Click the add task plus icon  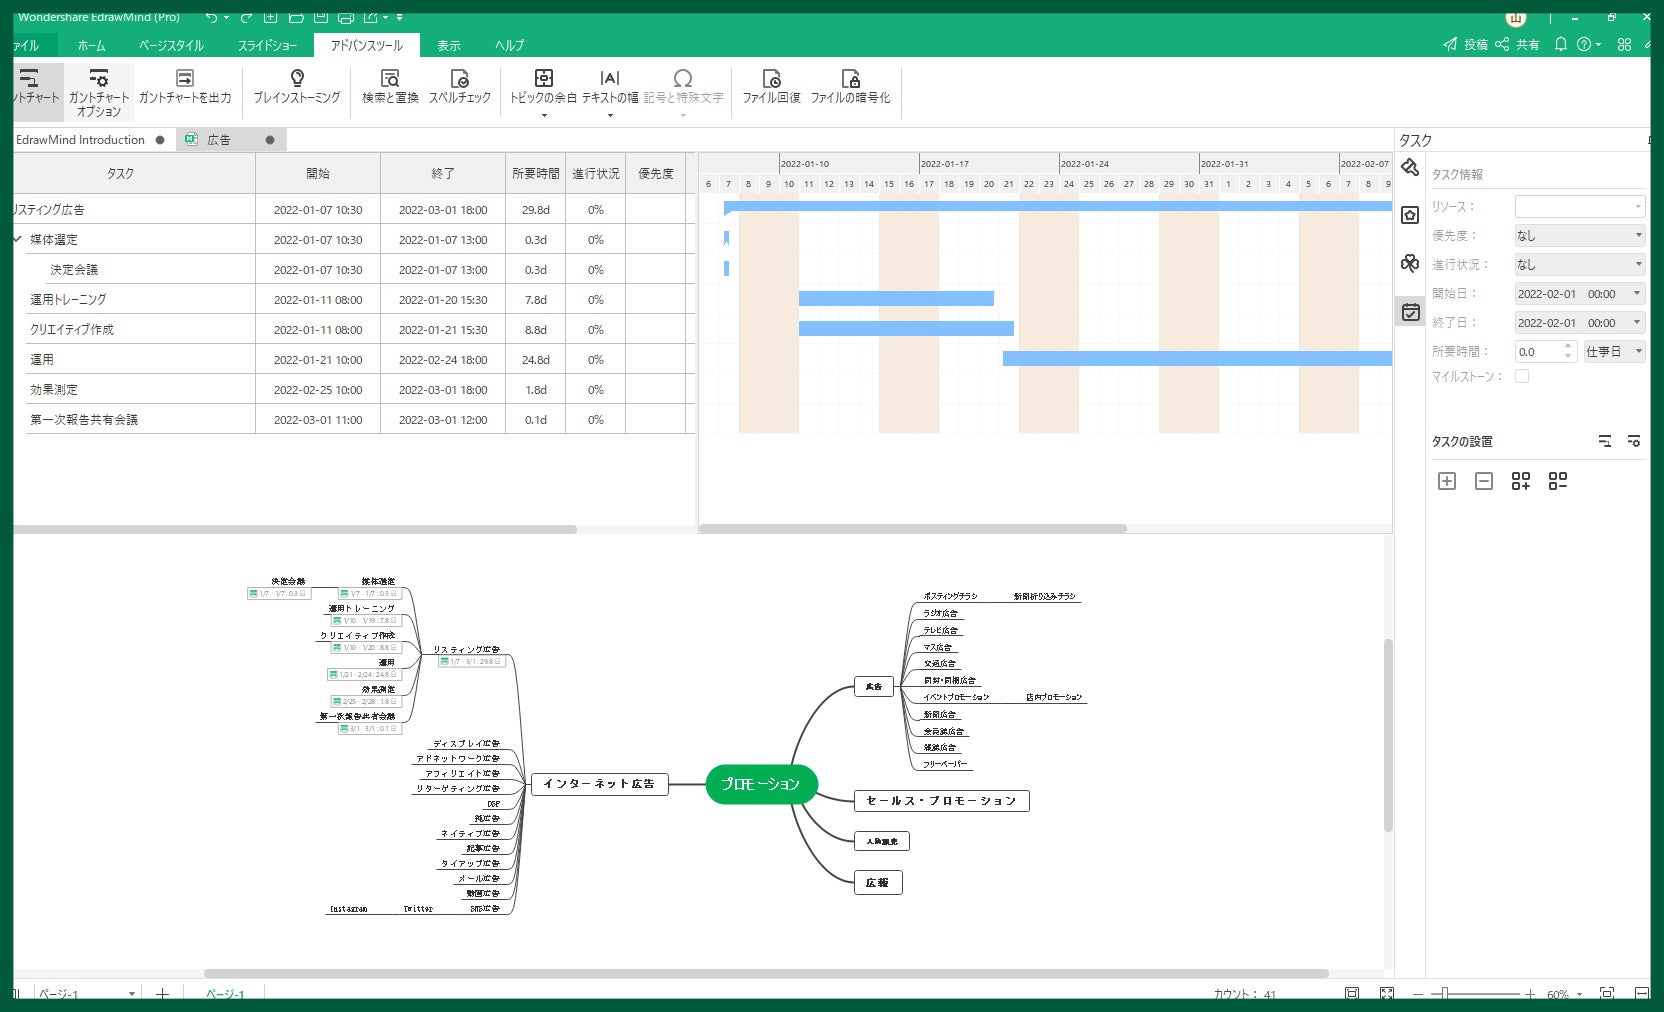(1447, 481)
